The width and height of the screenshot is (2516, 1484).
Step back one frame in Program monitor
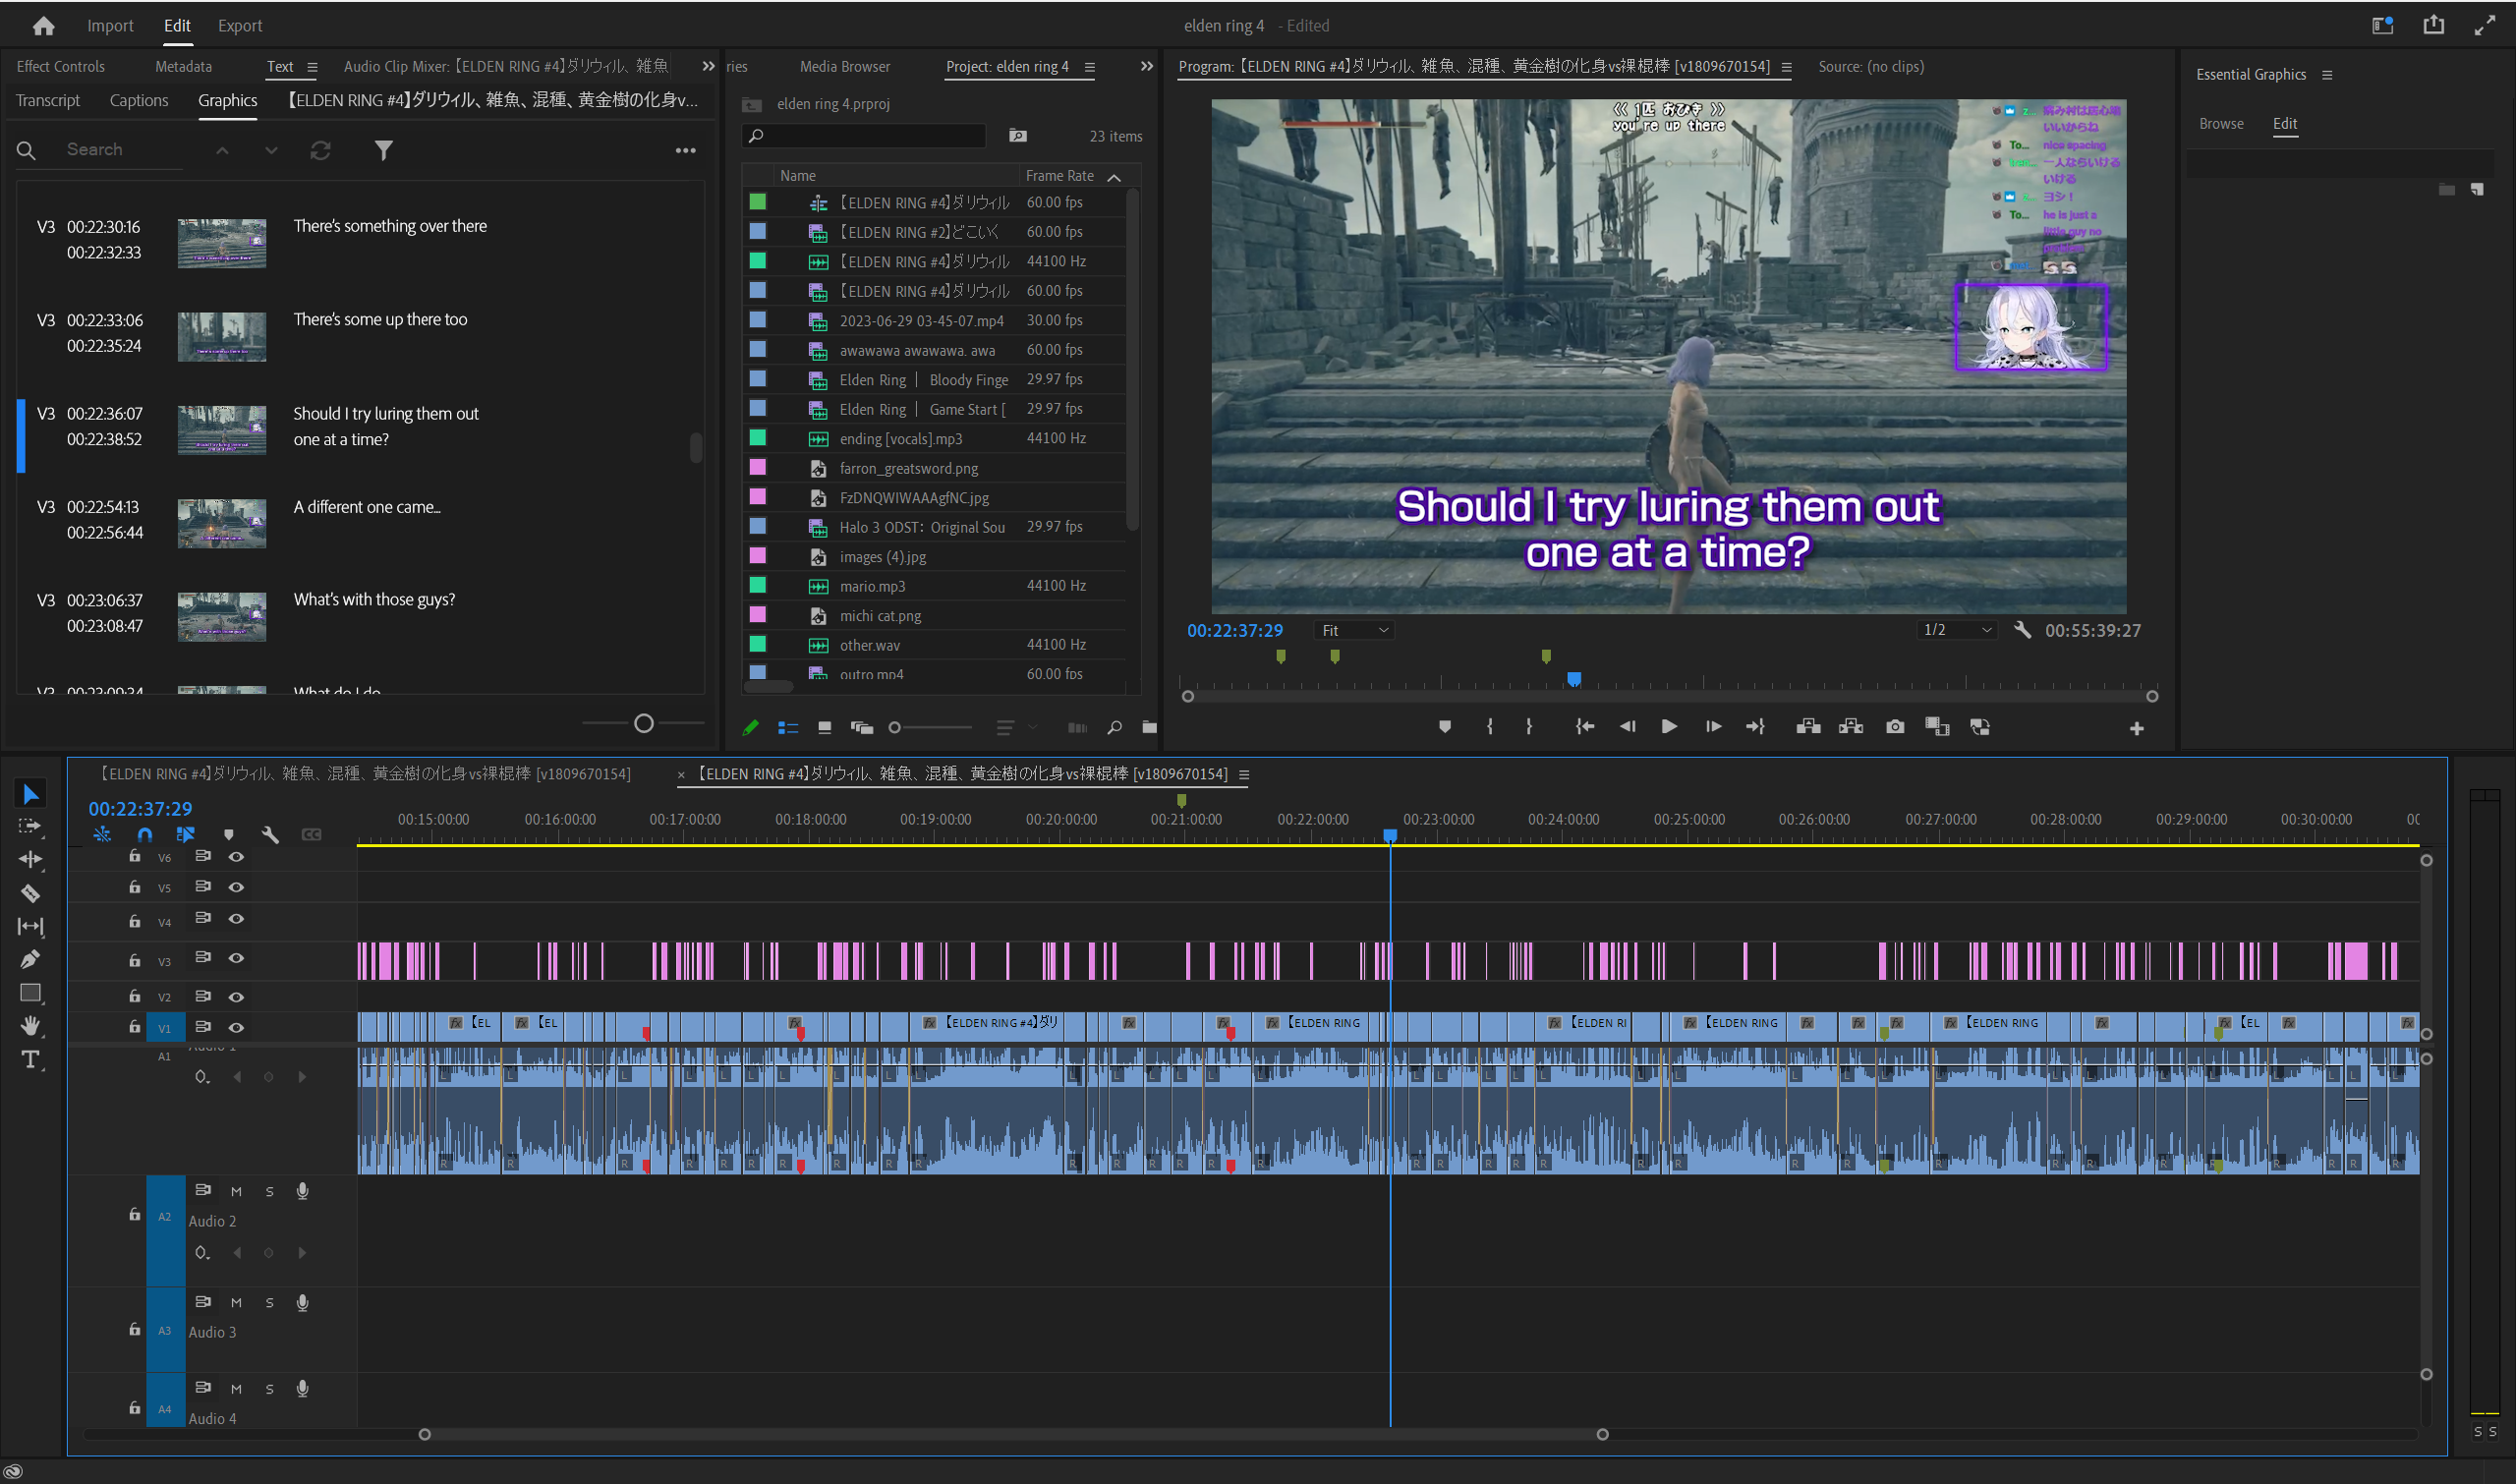pos(1627,727)
